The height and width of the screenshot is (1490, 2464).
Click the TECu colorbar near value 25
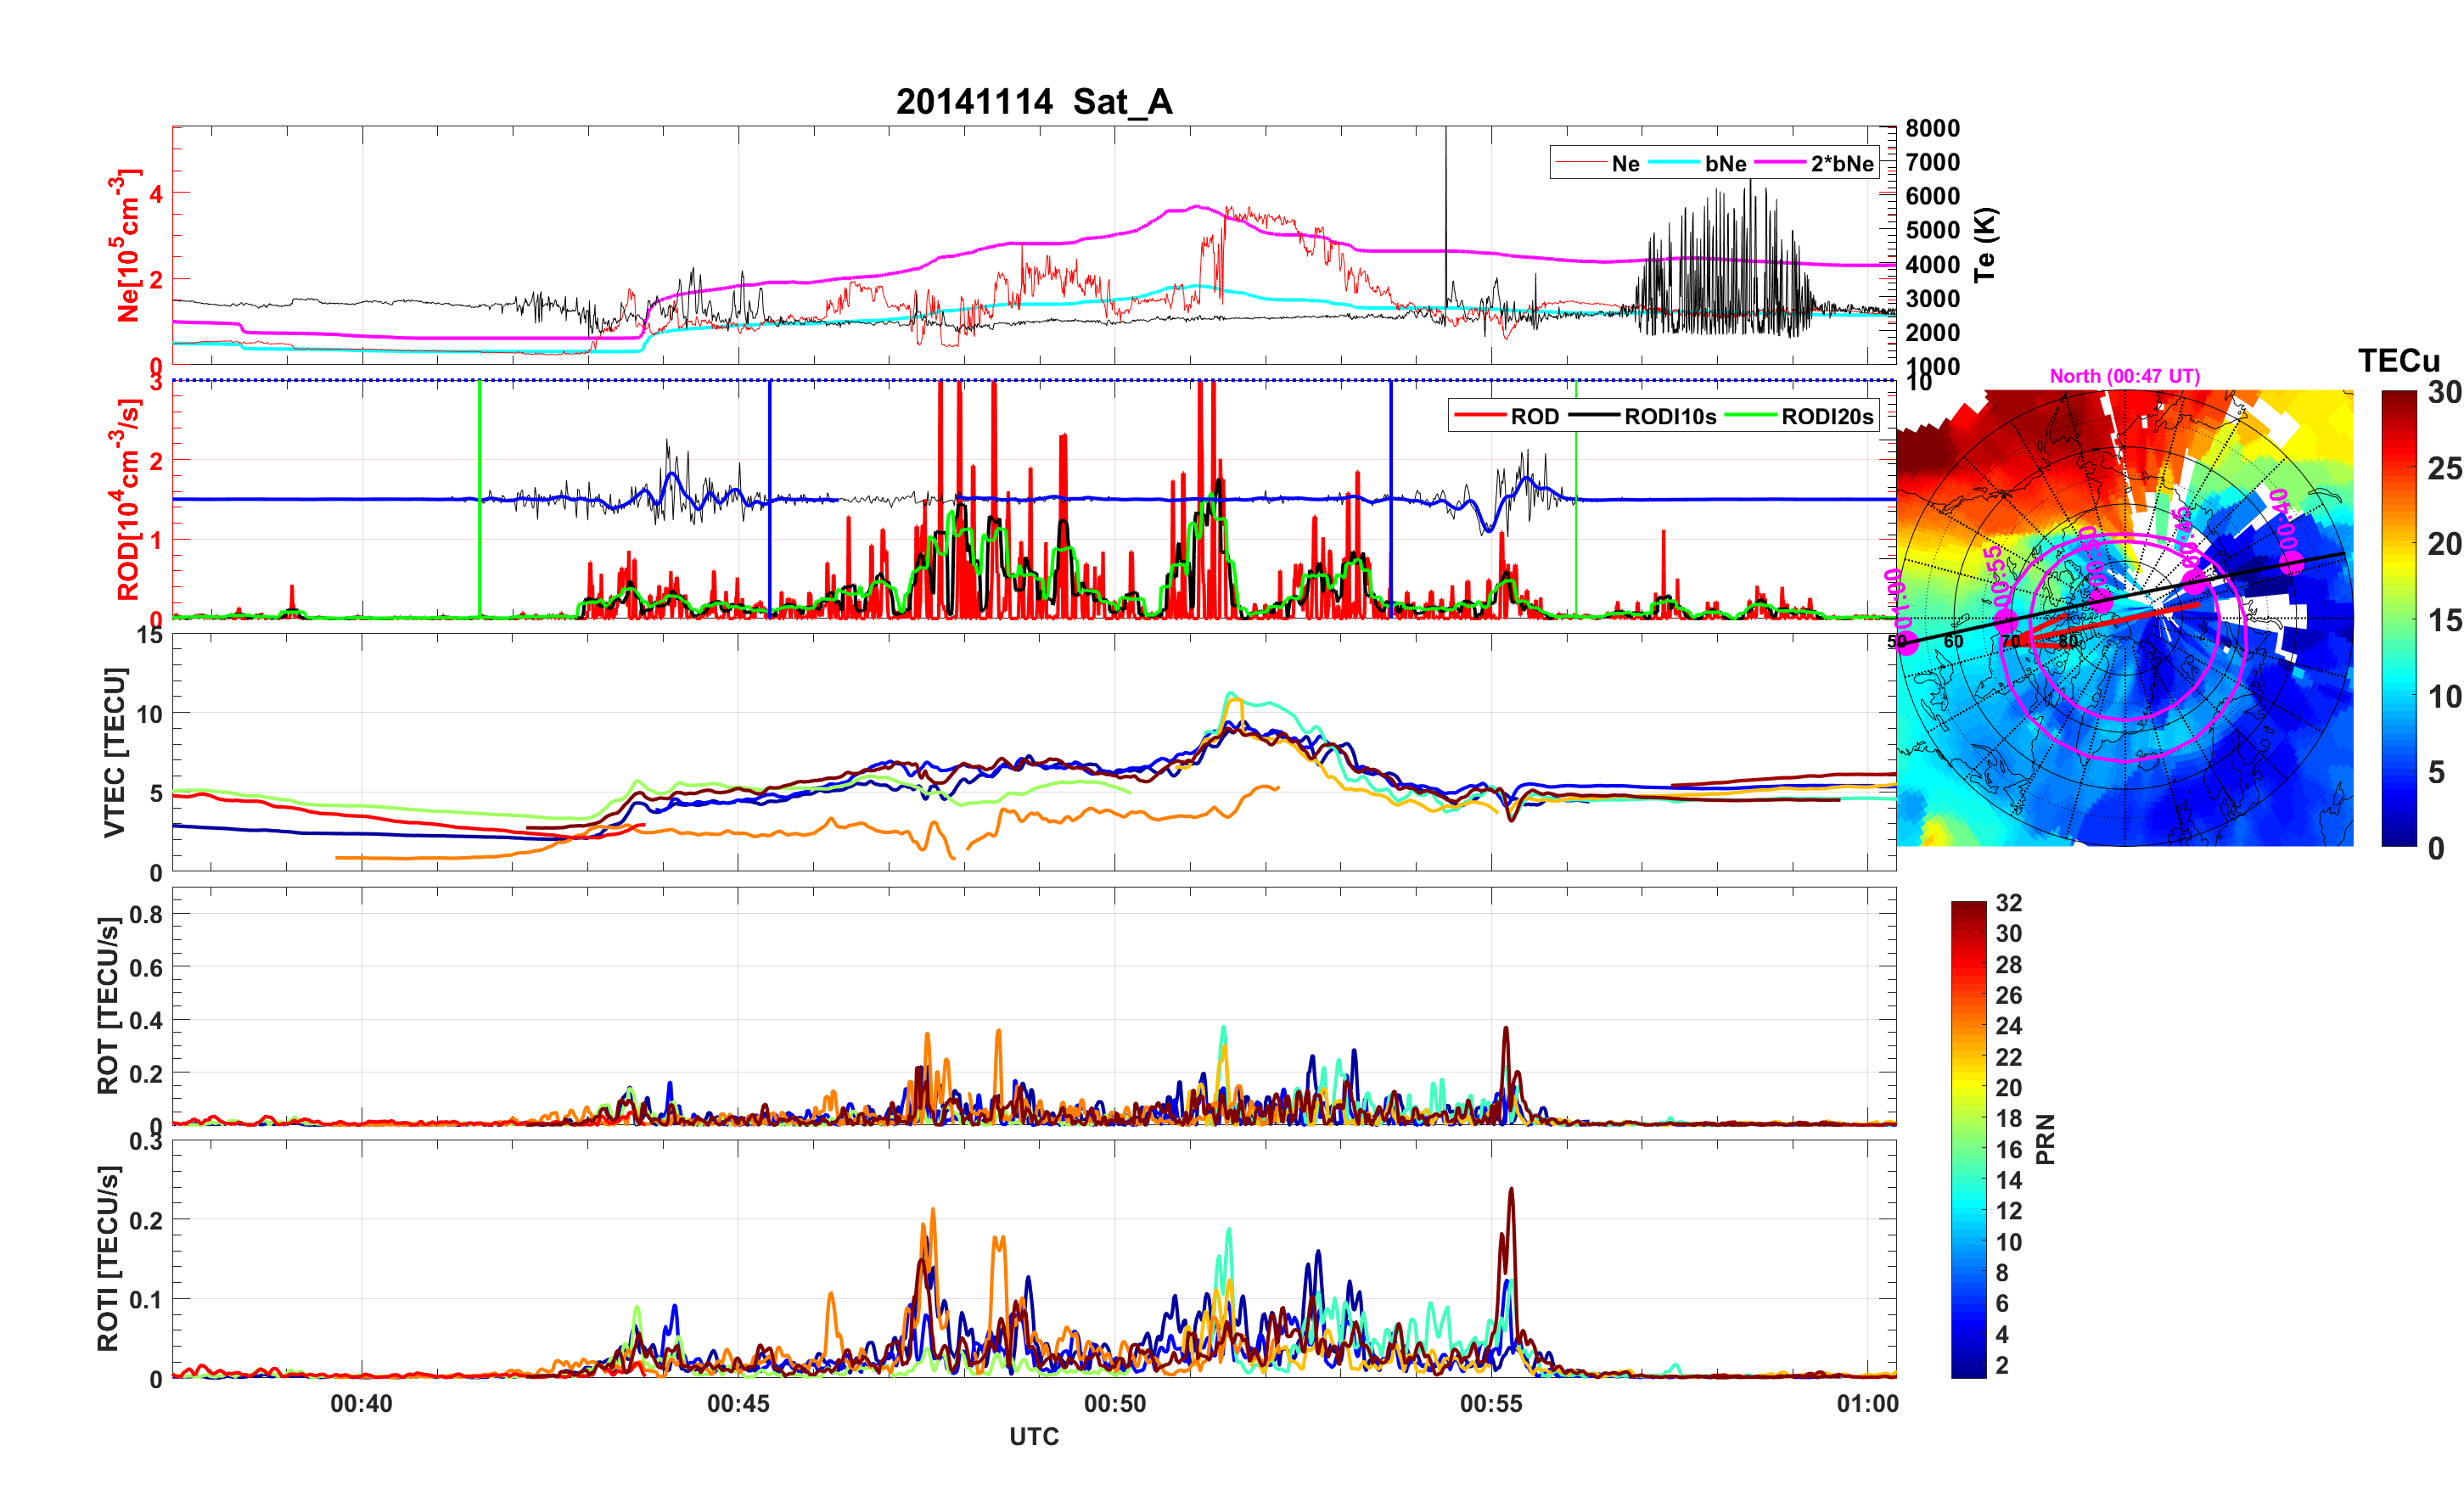(x=2398, y=468)
